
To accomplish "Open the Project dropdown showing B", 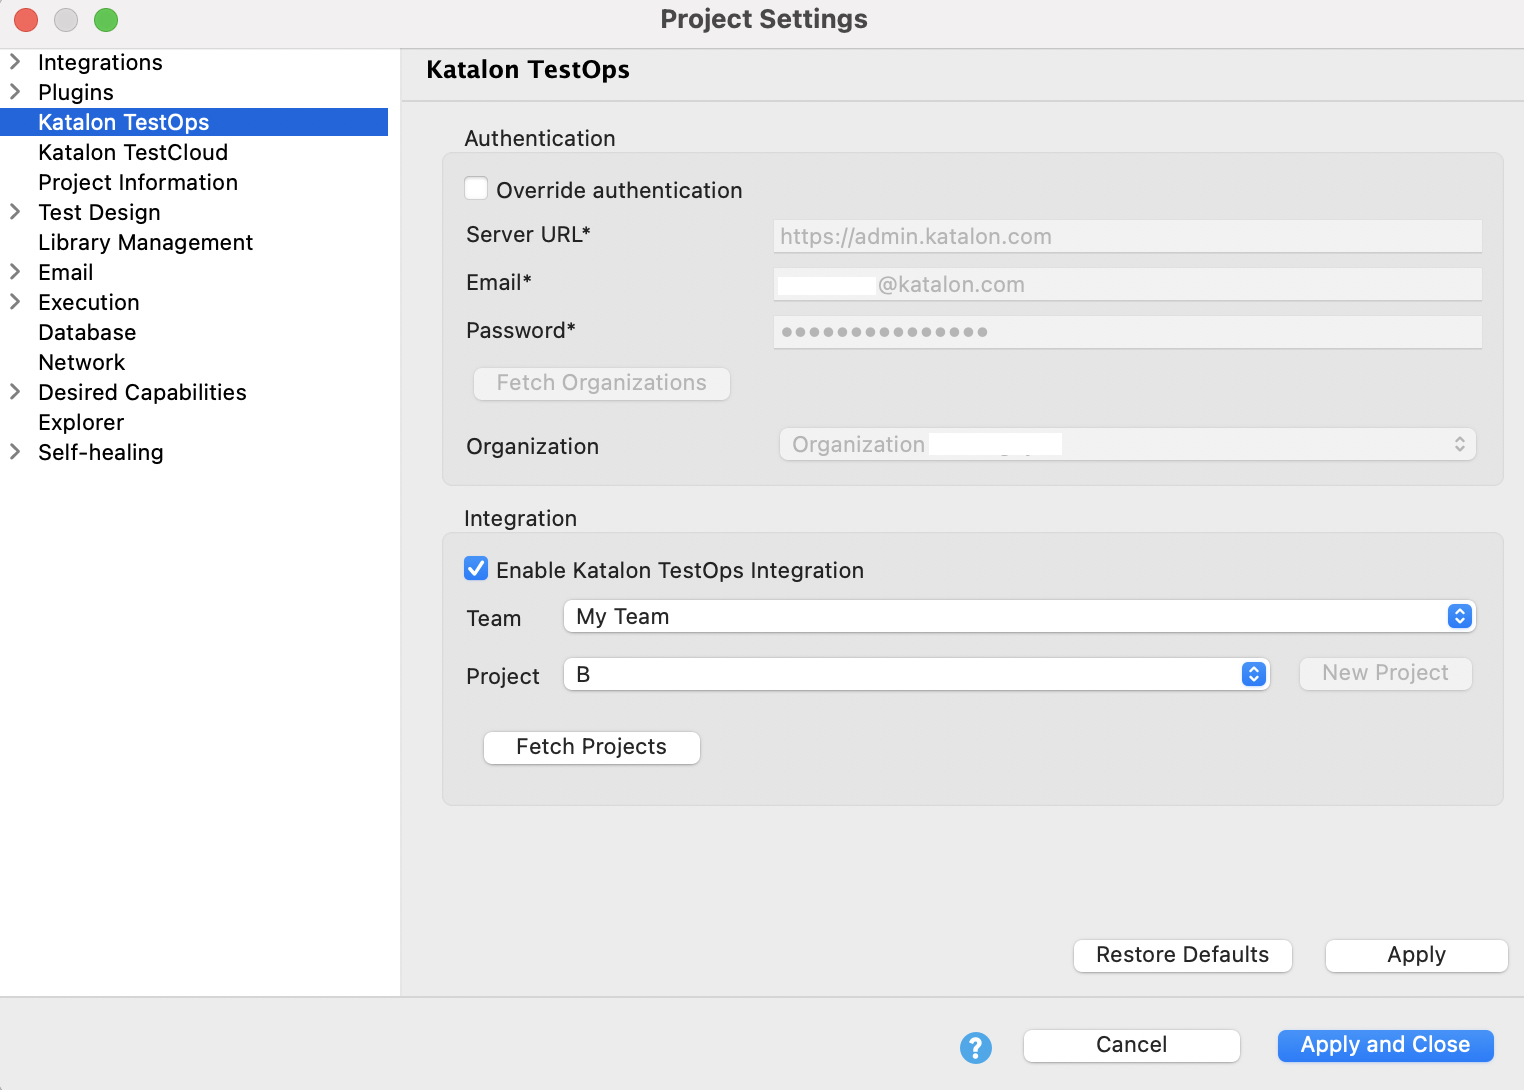I will click(916, 674).
